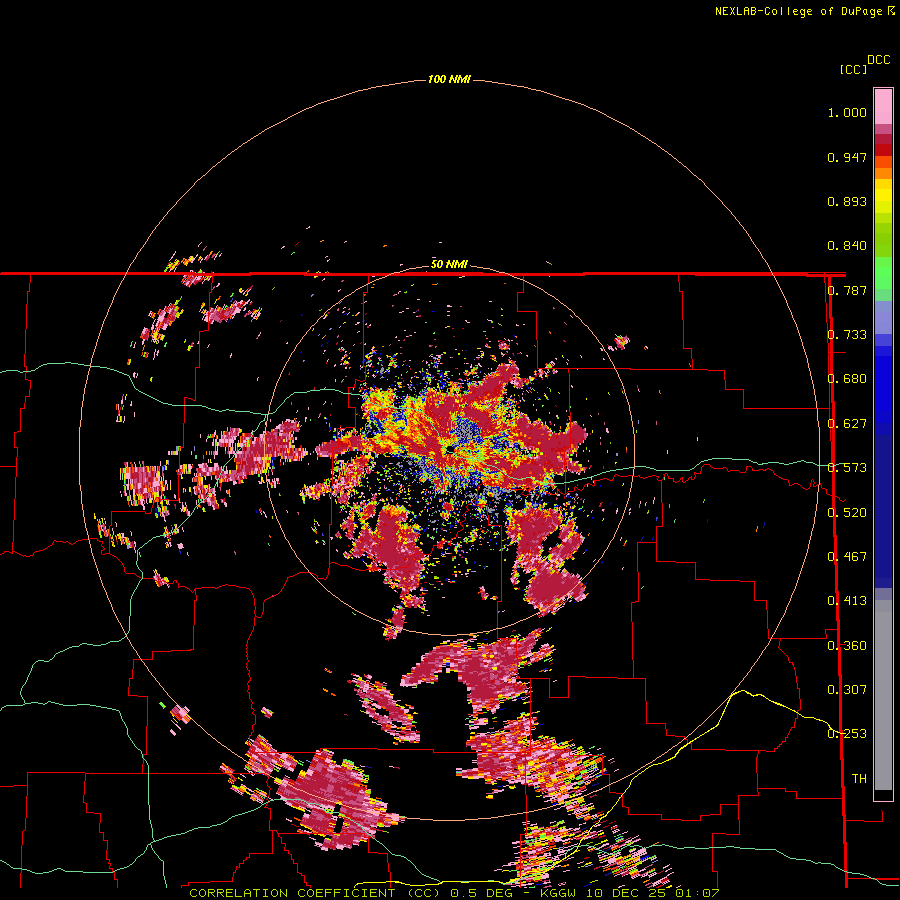Click the 0.413 value on the color scale
Screen dimensions: 900x900
point(847,601)
